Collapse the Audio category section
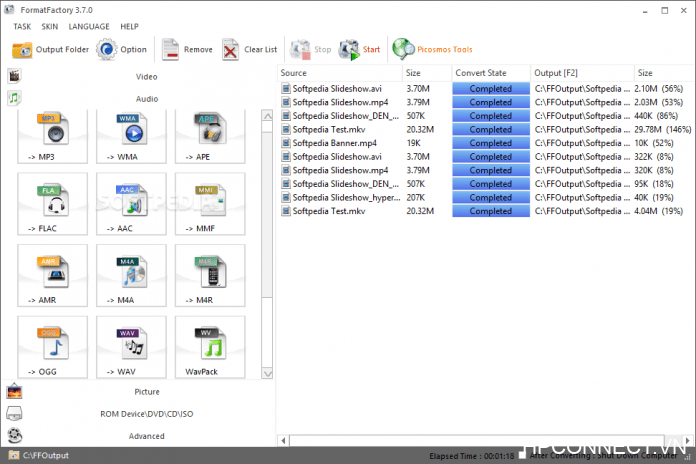 tap(146, 99)
